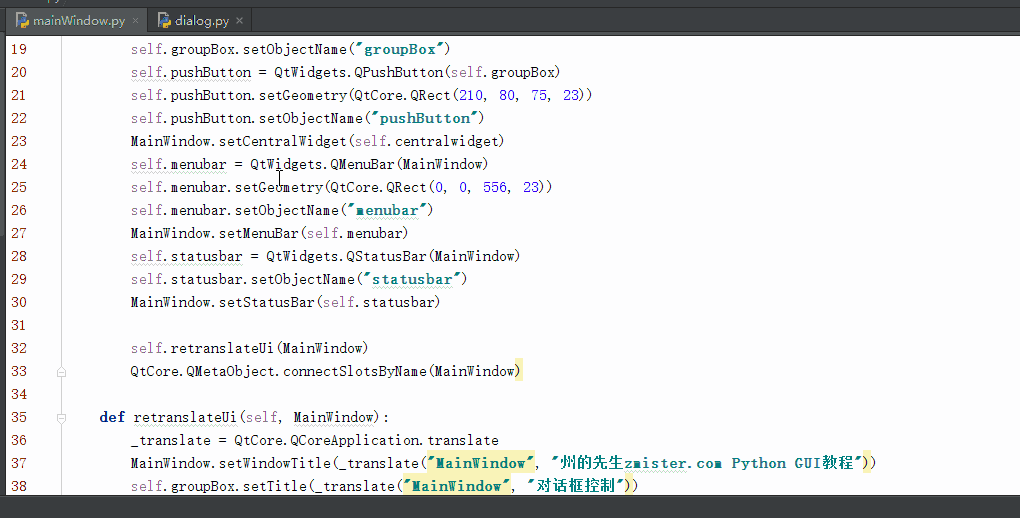The height and width of the screenshot is (518, 1020).
Task: Click the "对话框控制" string on line 38
Action: click(x=575, y=485)
